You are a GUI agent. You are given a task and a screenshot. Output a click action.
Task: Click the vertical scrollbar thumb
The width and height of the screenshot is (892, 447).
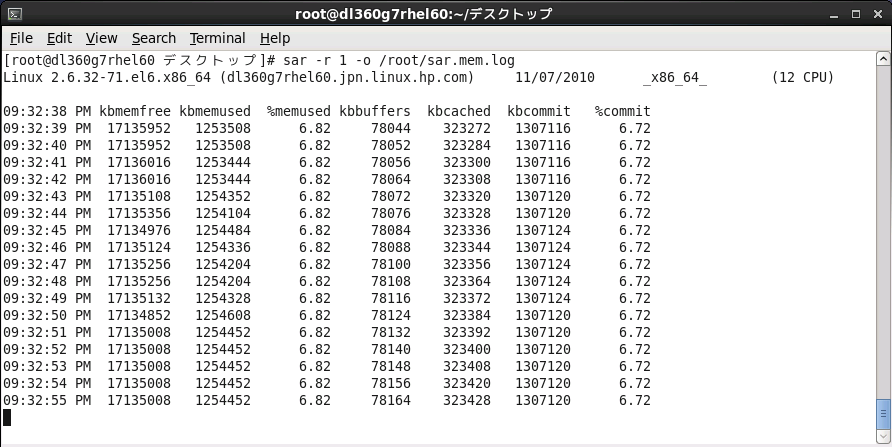click(x=883, y=413)
